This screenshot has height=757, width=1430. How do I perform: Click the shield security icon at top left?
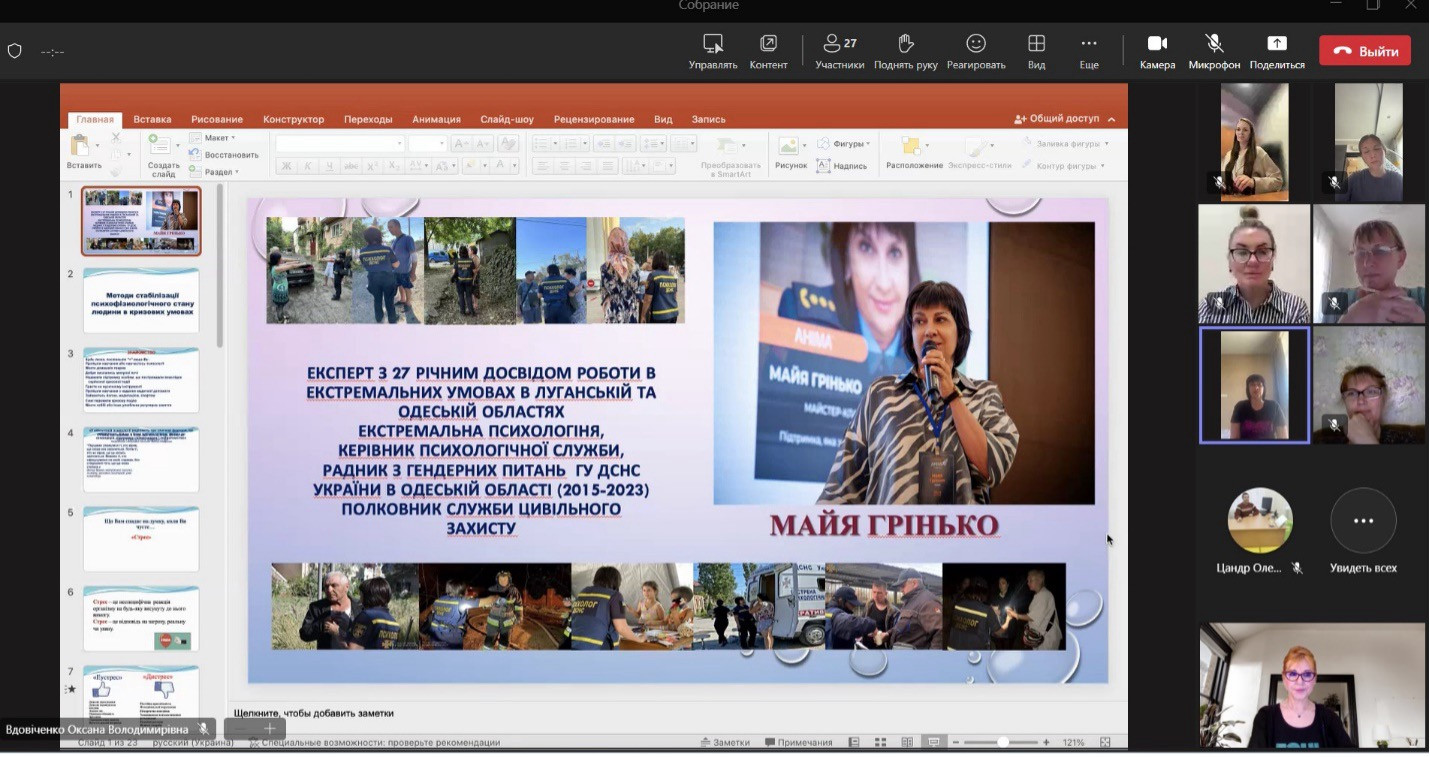[15, 51]
